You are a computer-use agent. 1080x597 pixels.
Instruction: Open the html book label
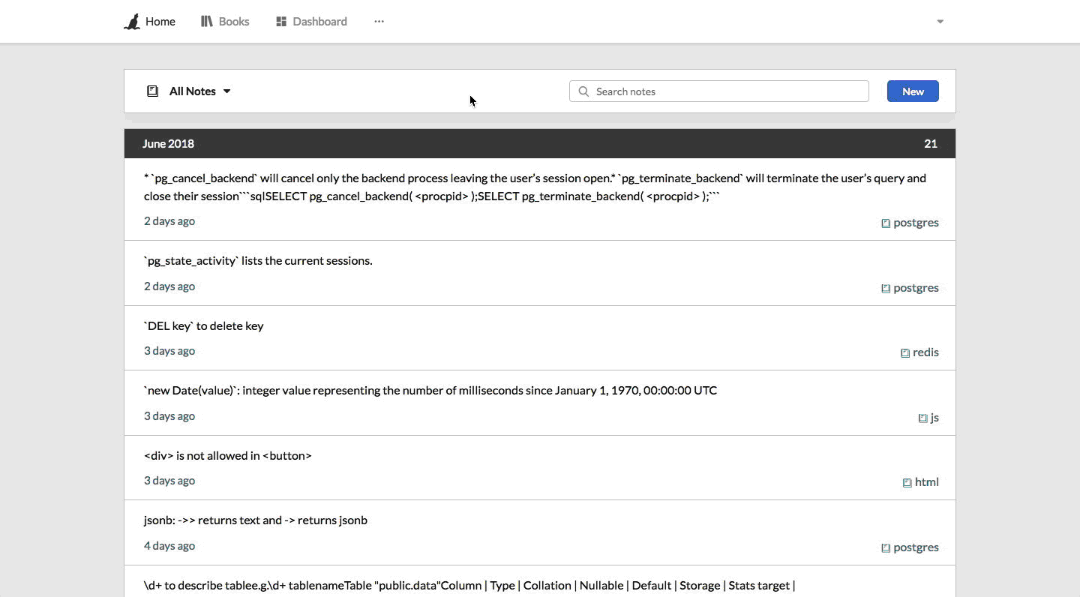coord(926,482)
